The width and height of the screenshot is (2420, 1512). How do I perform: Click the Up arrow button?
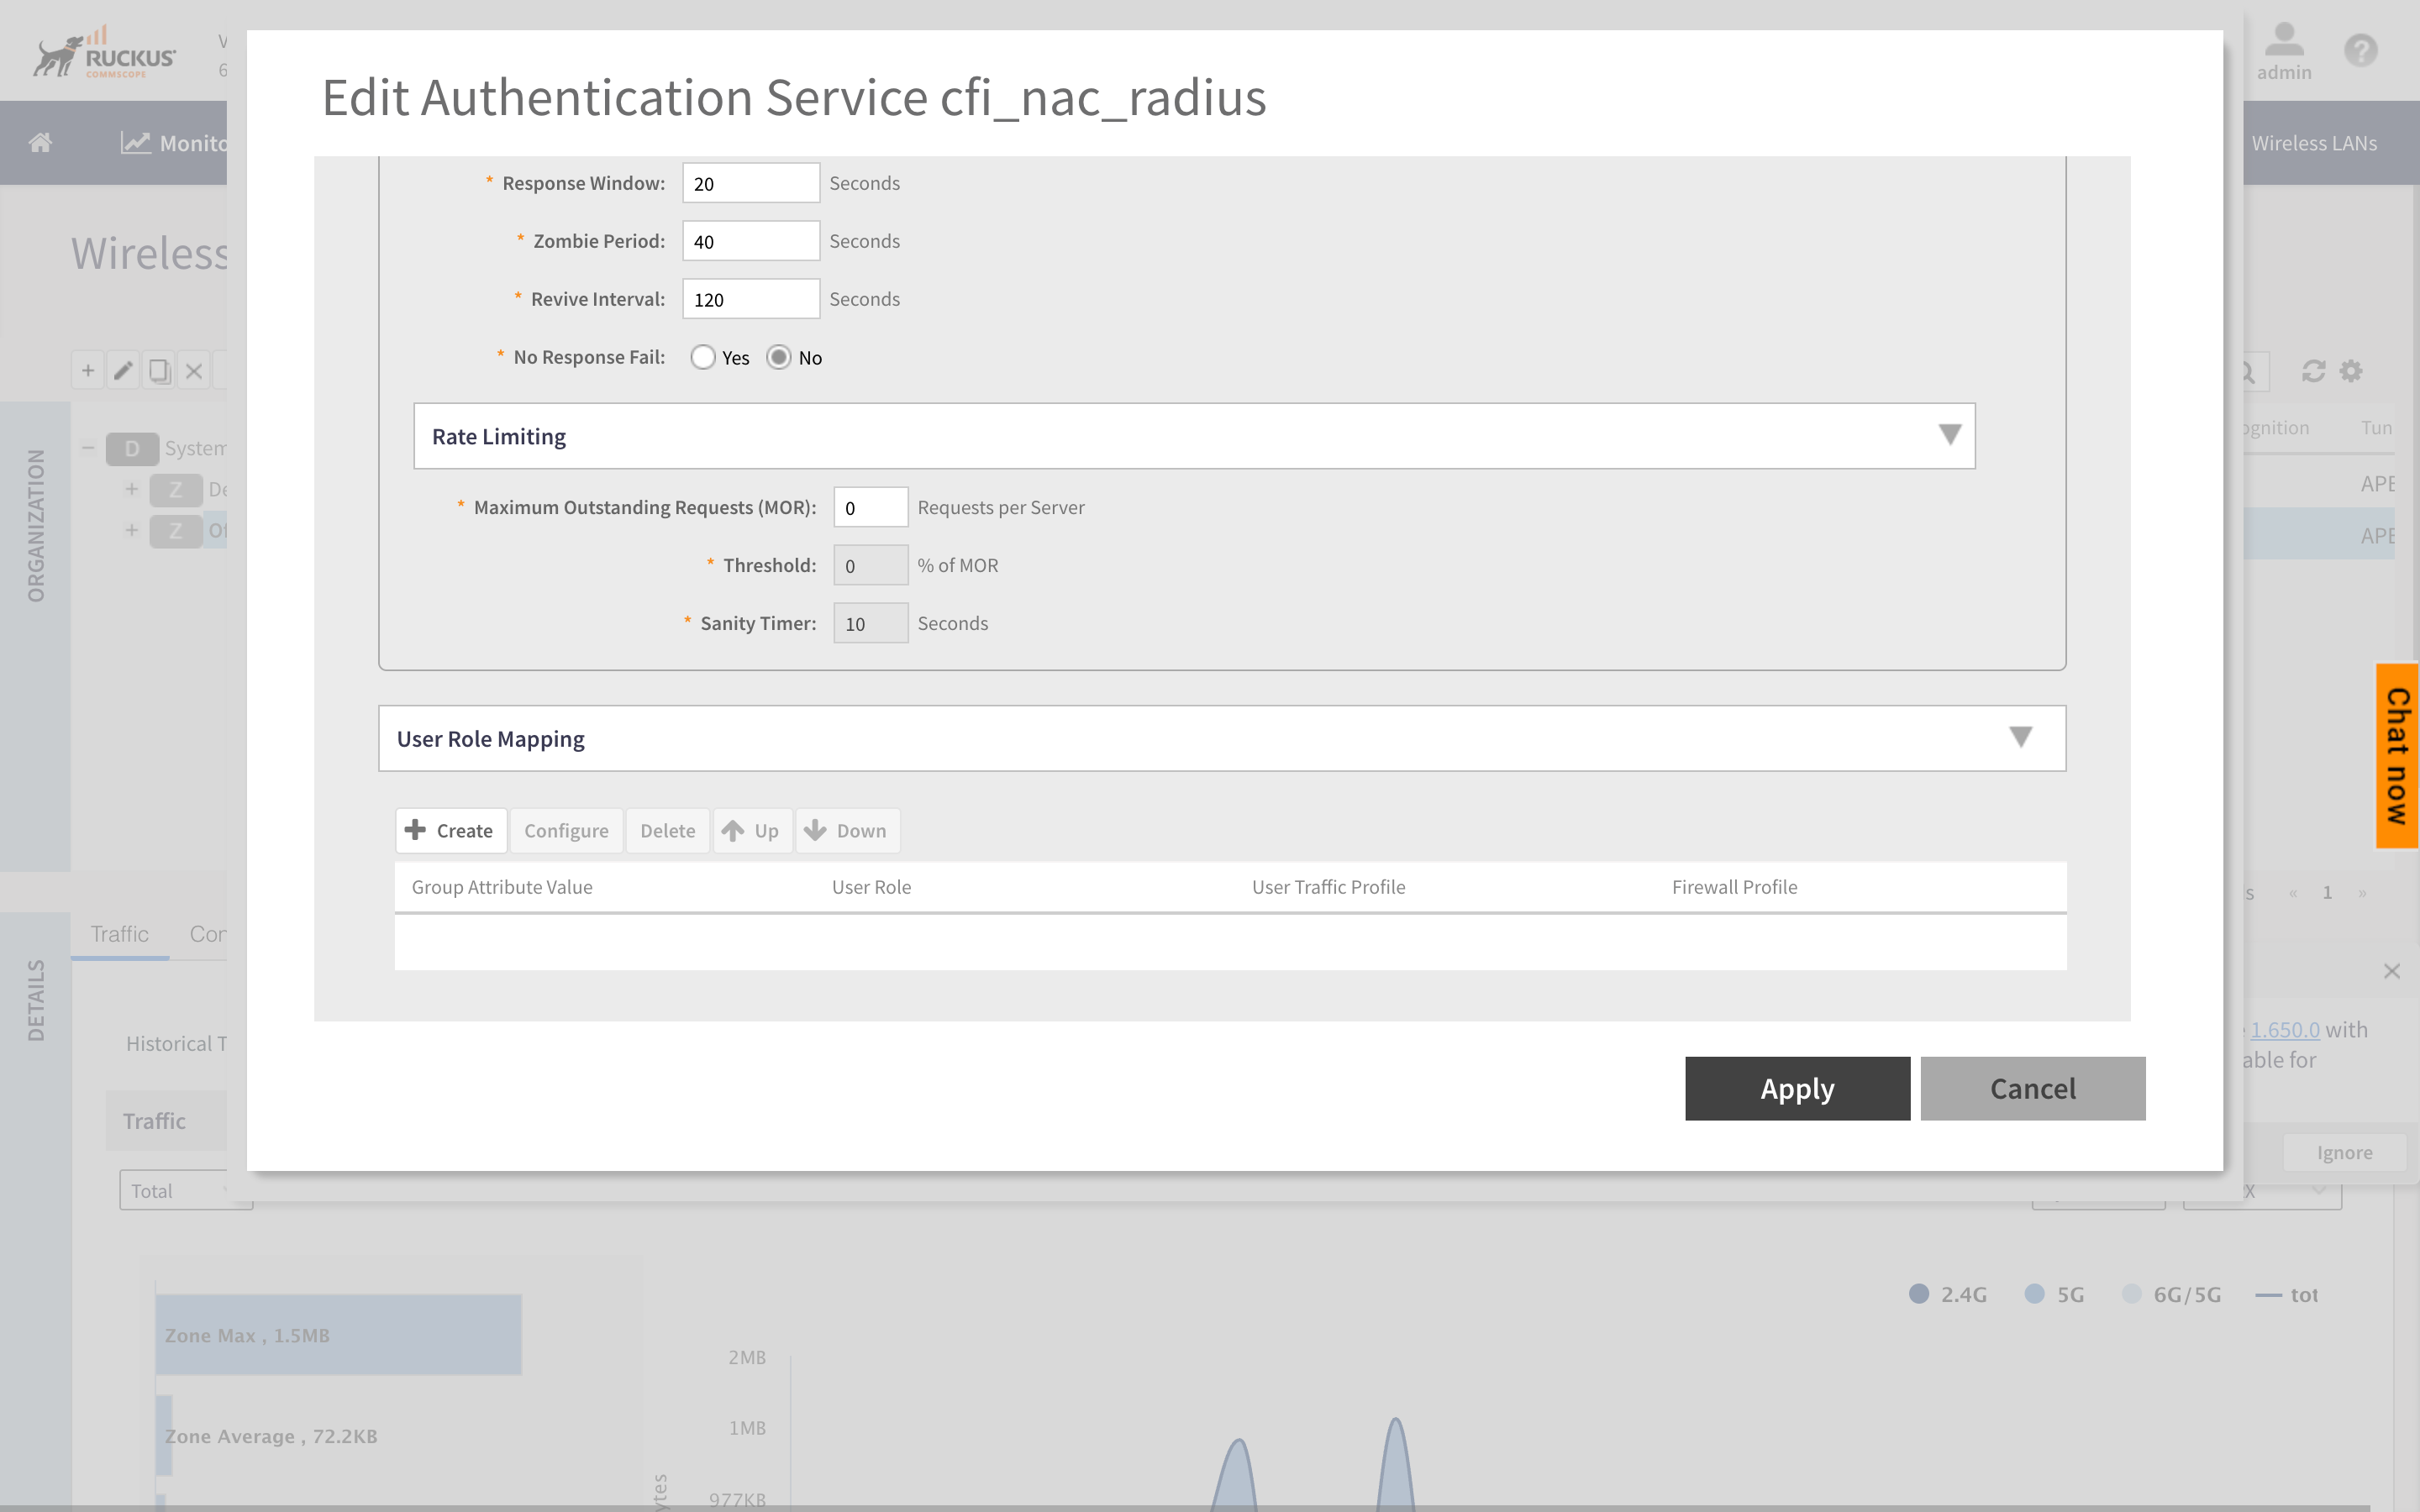751,830
